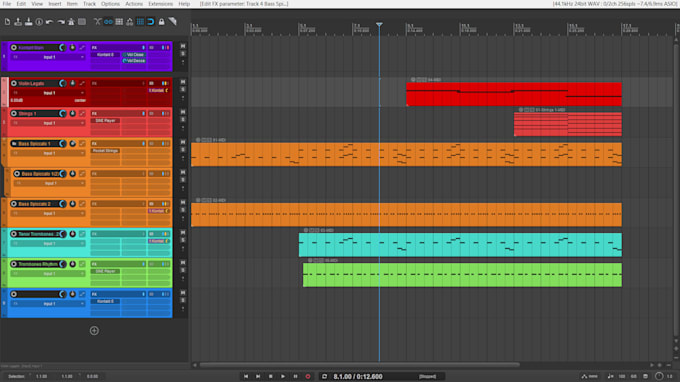The height and width of the screenshot is (382, 680).
Task: Open the Options menu
Action: pos(110,4)
